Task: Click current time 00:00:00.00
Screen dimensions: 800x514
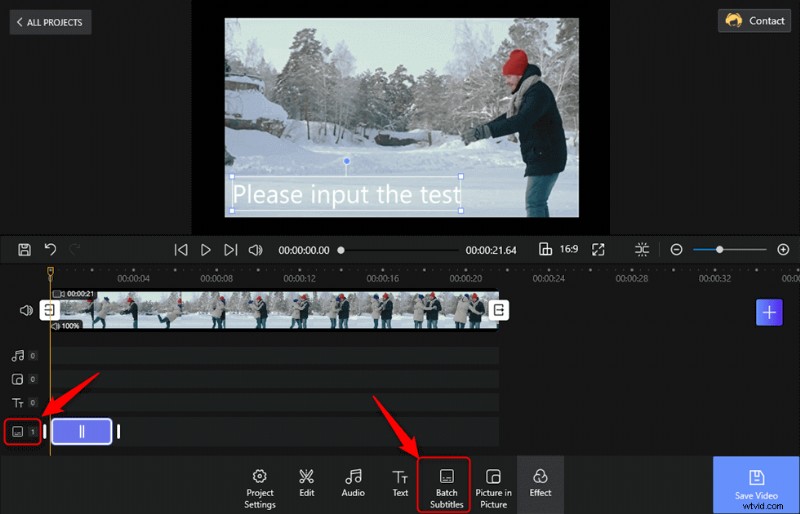Action: 304,250
